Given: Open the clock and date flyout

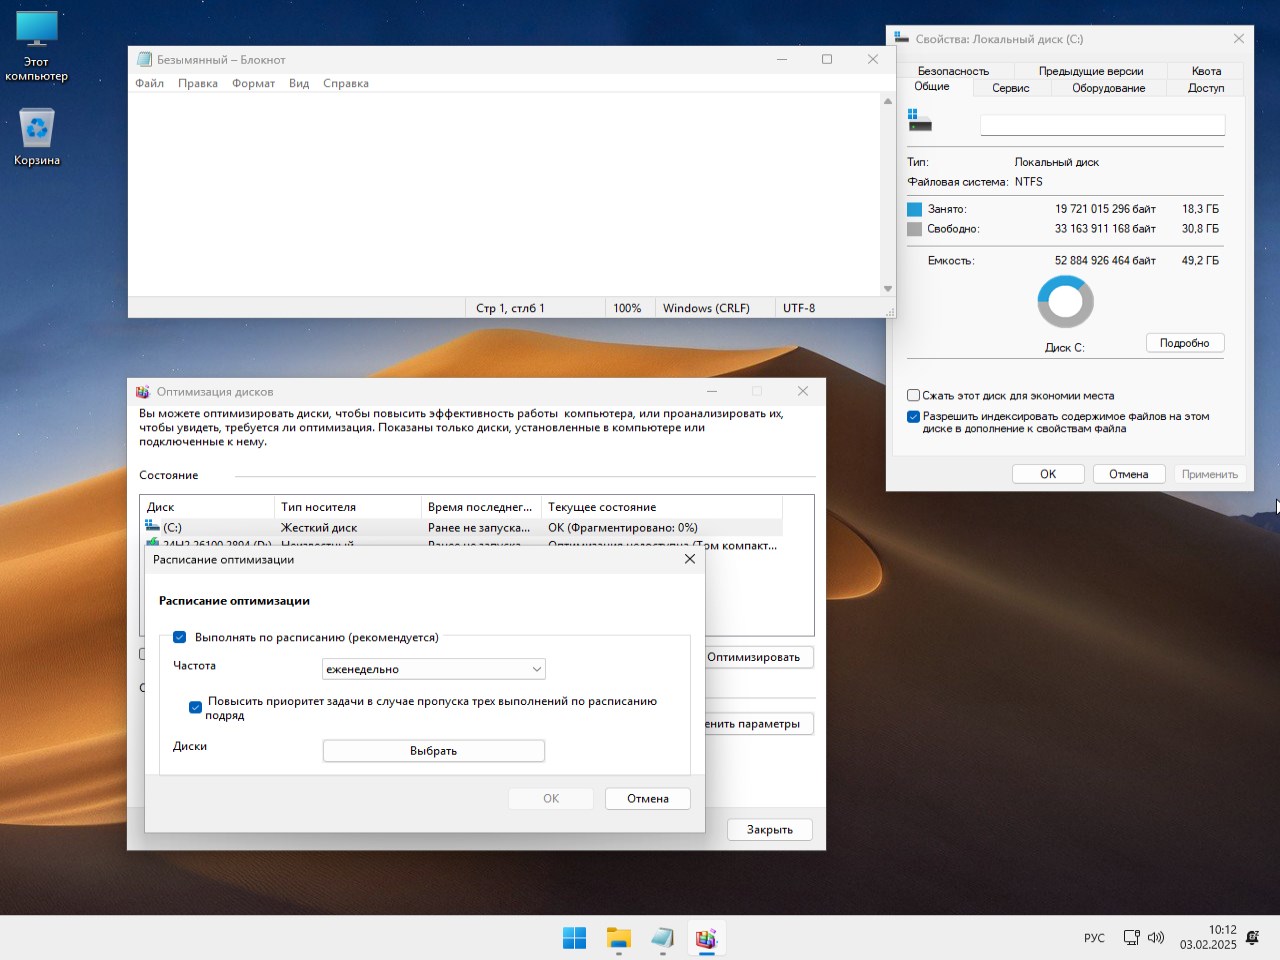Looking at the screenshot, I should pos(1207,937).
